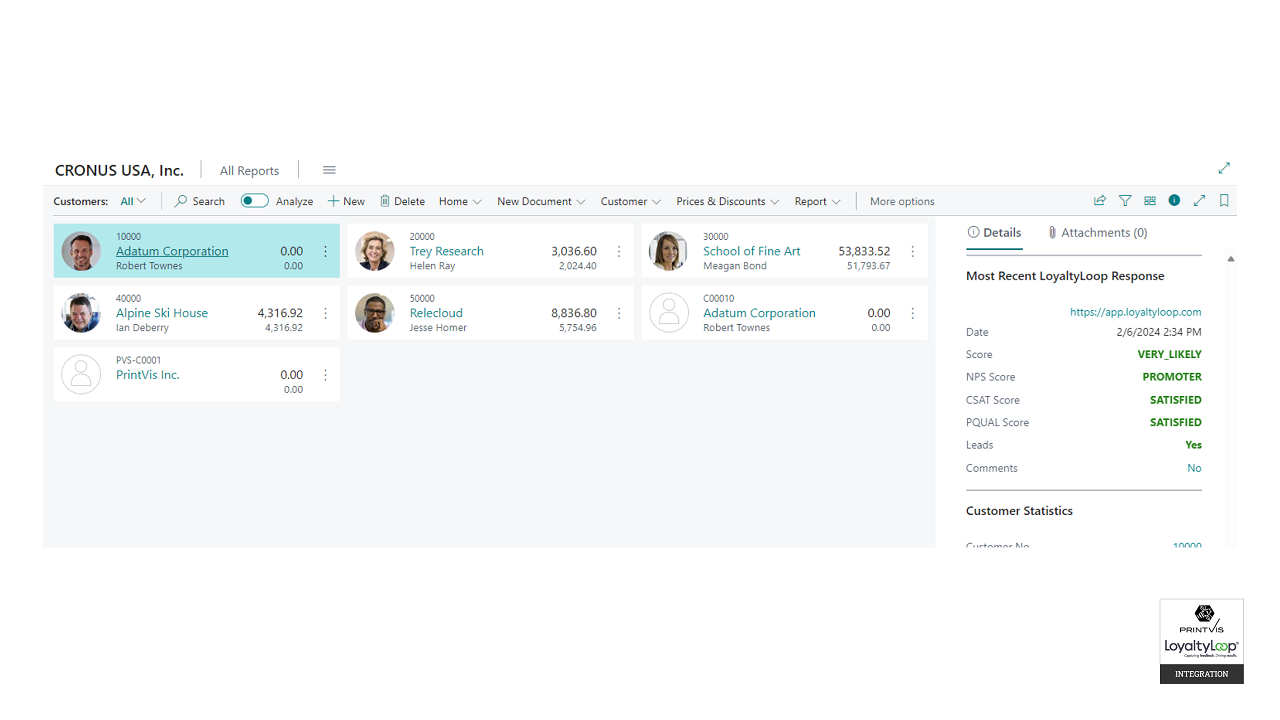Open the Prices & Discounts dropdown

pos(727,201)
